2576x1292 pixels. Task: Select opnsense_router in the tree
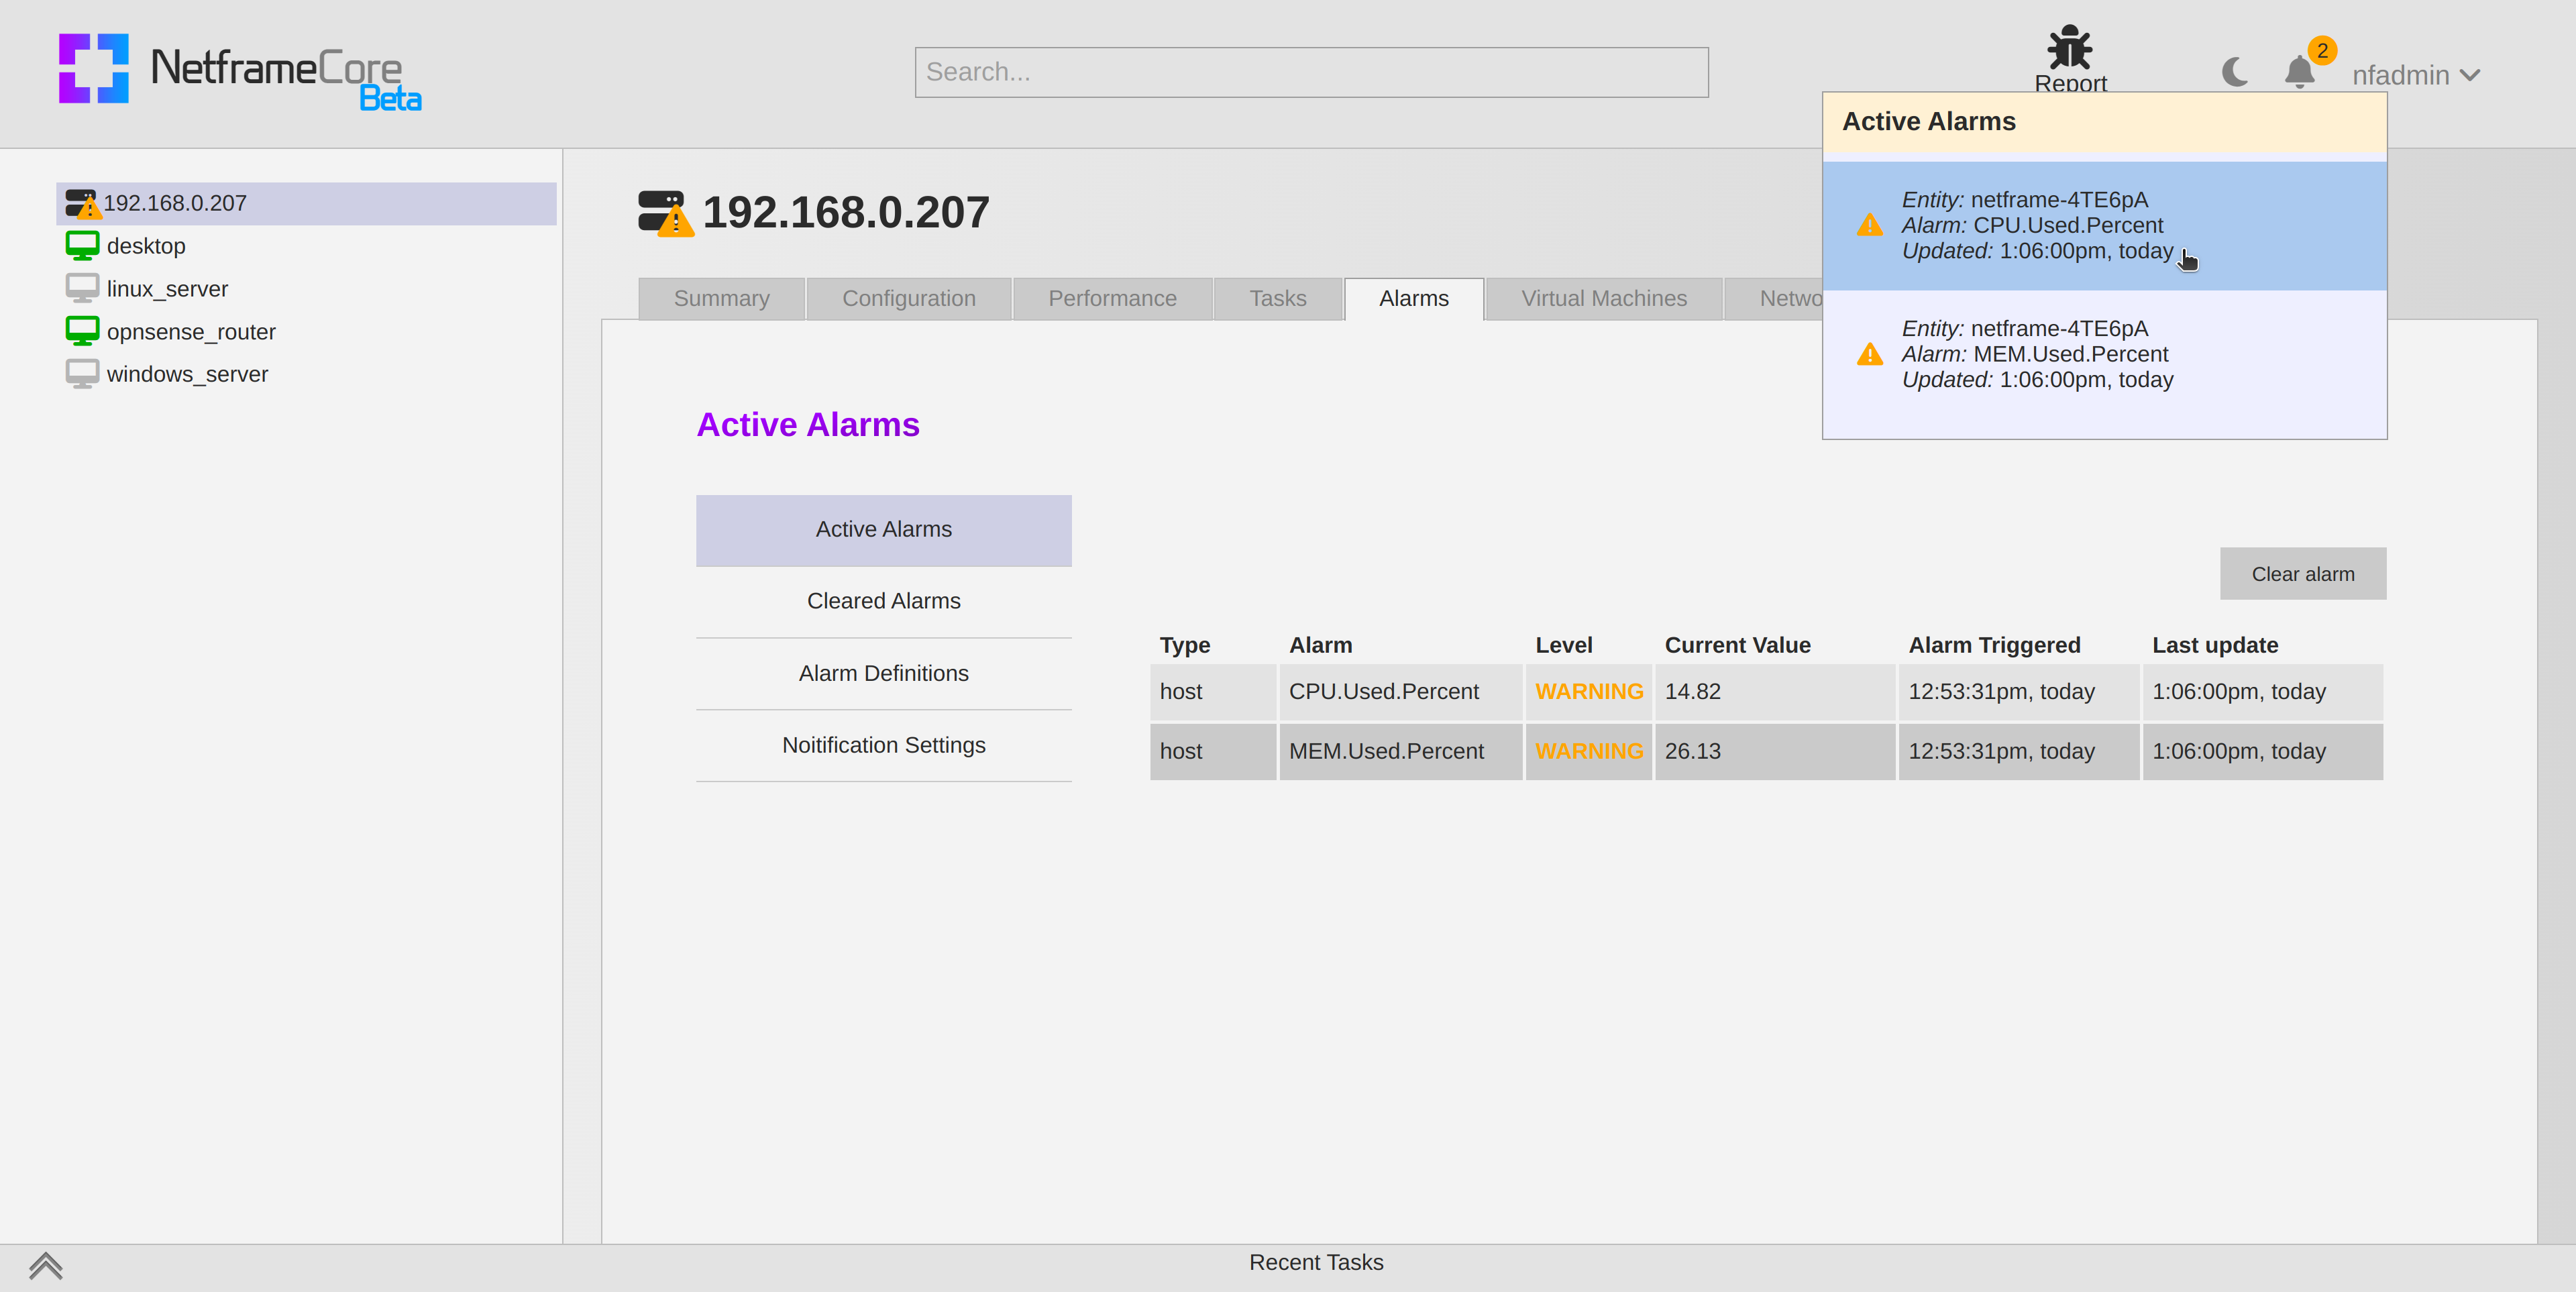coord(191,332)
